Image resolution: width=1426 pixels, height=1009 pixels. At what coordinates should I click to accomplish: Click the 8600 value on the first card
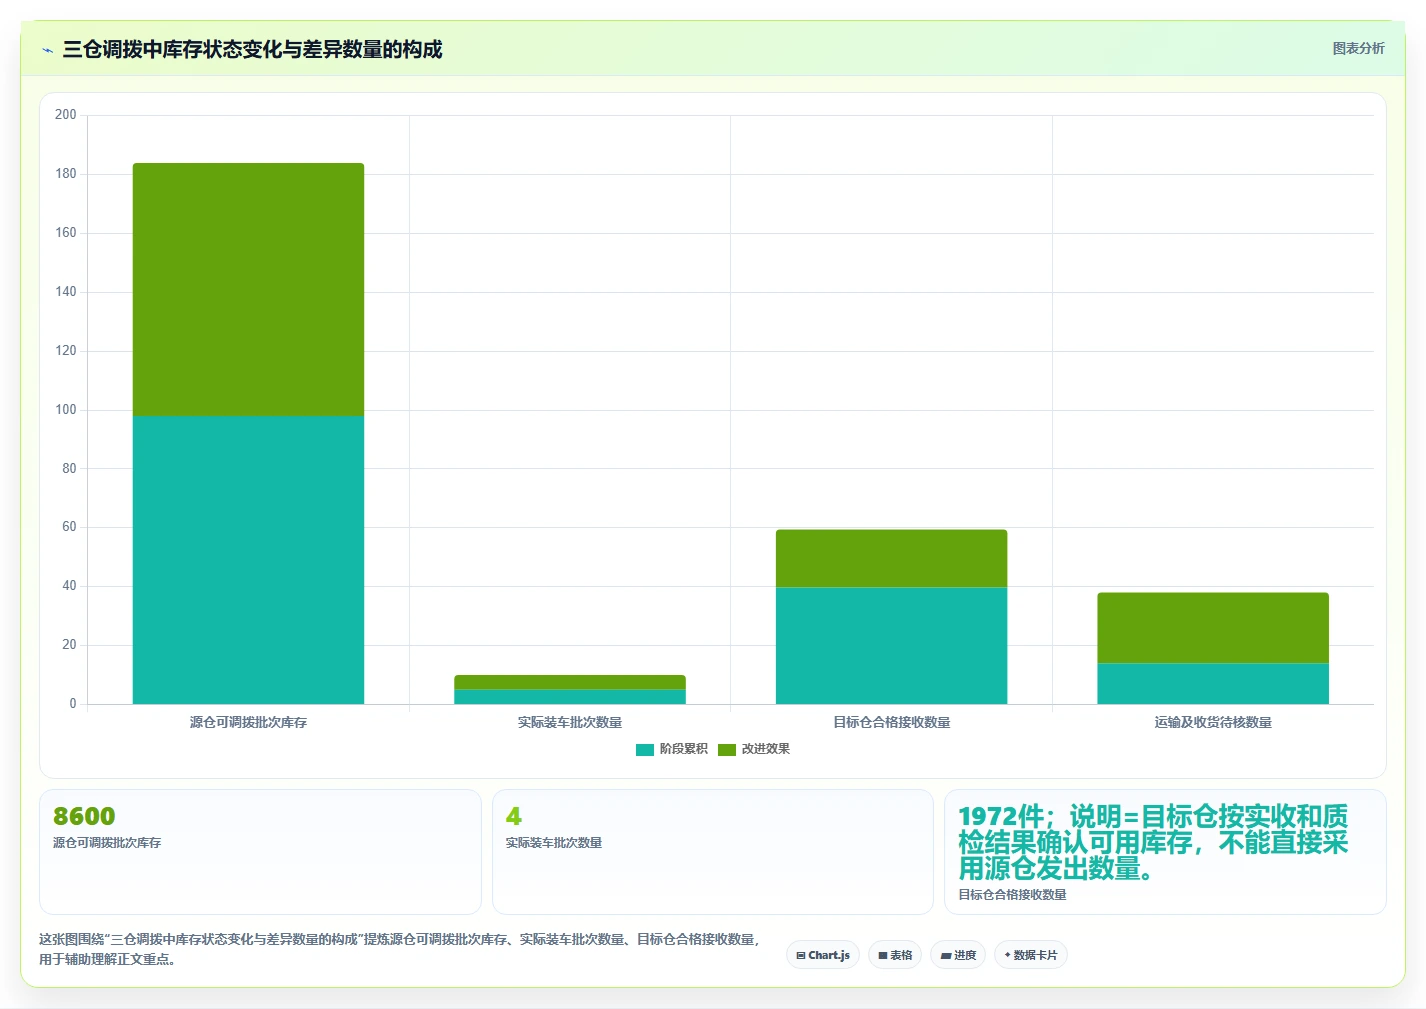(84, 816)
